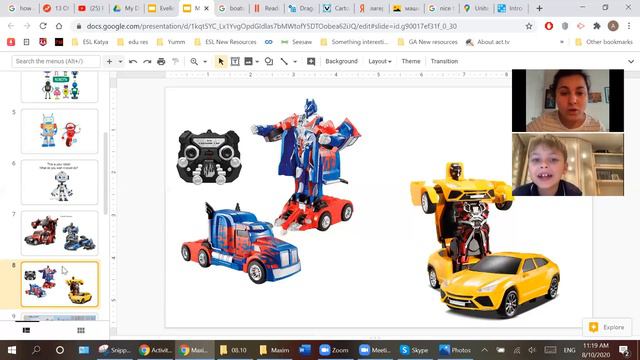Image resolution: width=640 pixels, height=360 pixels.
Task: Open Other bookmarks folder
Action: click(603, 42)
